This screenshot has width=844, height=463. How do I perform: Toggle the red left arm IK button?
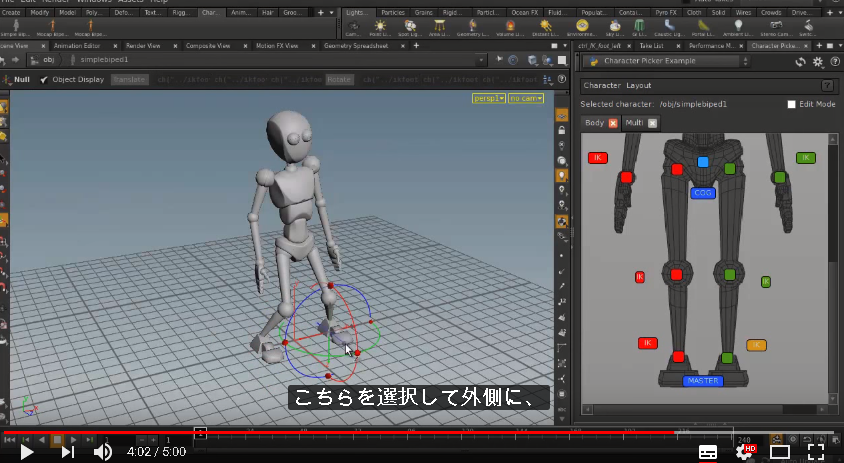click(x=597, y=158)
